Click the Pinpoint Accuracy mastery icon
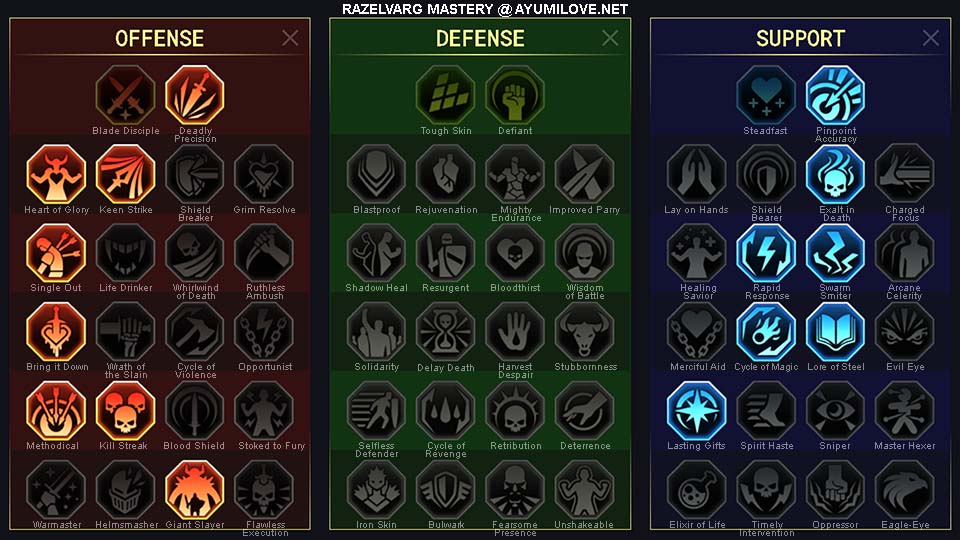The width and height of the screenshot is (960, 540). pos(835,96)
